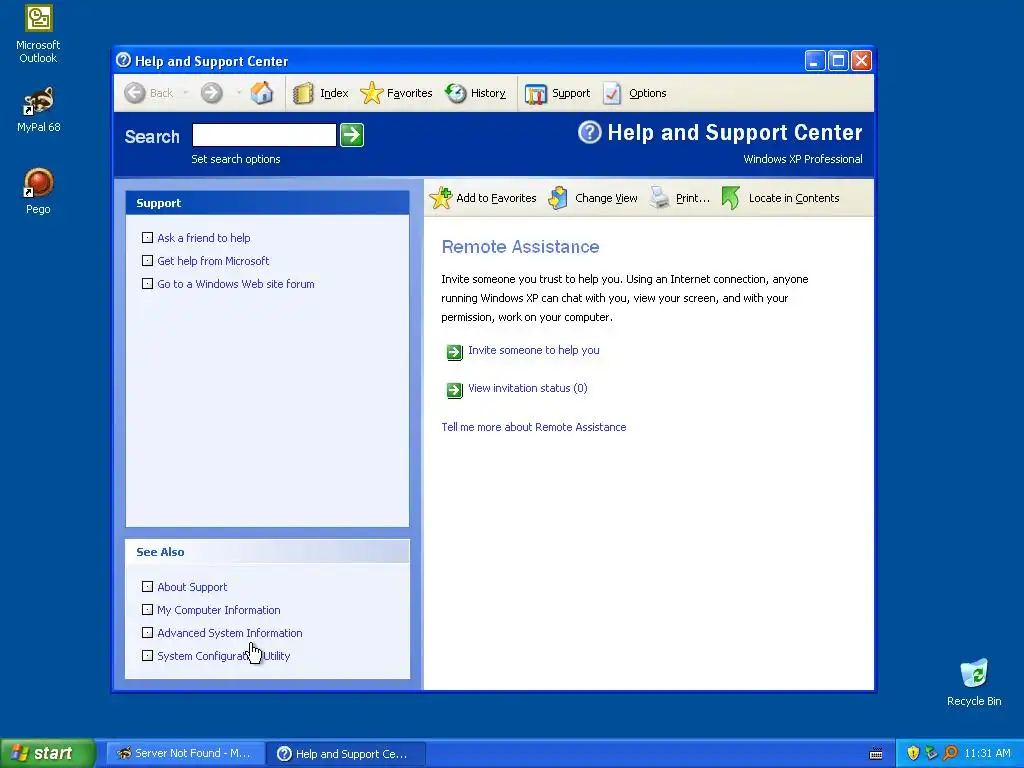
Task: Open Tell me more about Remote Assistance
Action: pos(534,427)
